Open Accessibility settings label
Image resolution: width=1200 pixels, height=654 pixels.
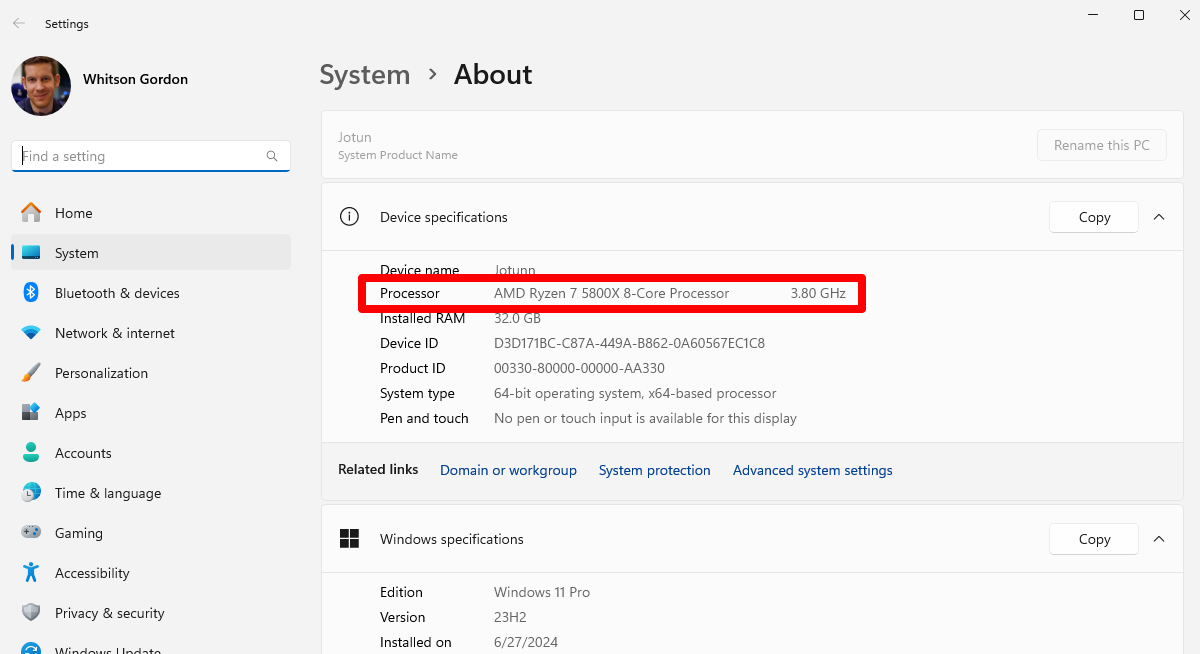92,573
